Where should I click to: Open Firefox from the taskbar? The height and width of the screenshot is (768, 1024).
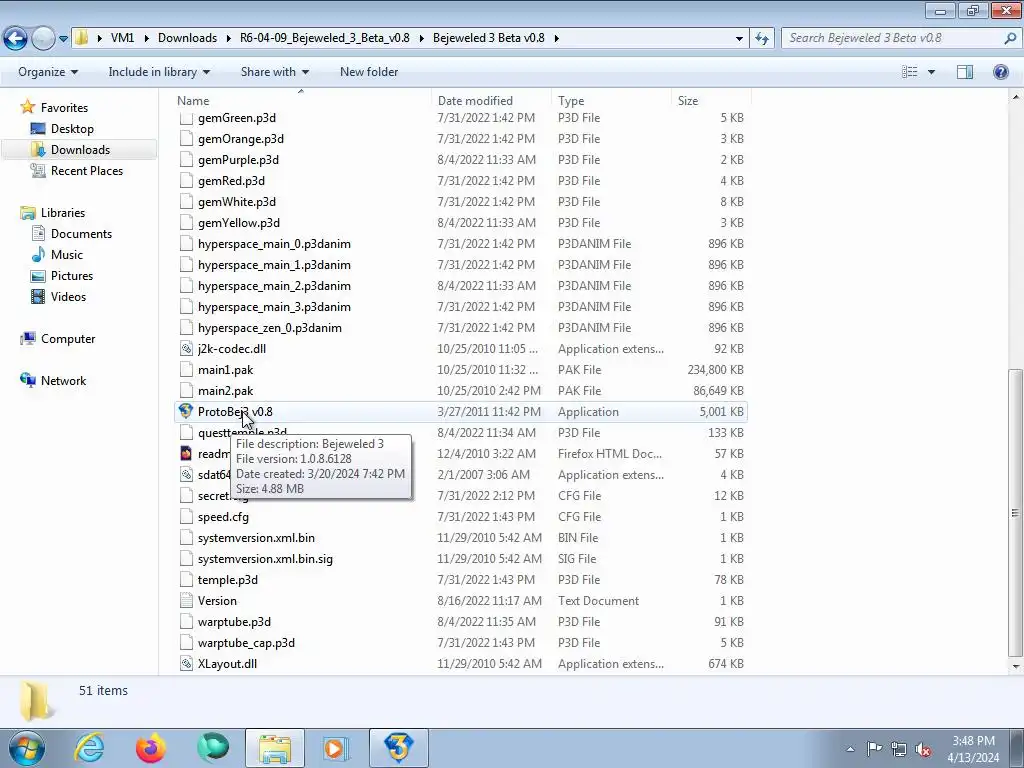[x=151, y=748]
